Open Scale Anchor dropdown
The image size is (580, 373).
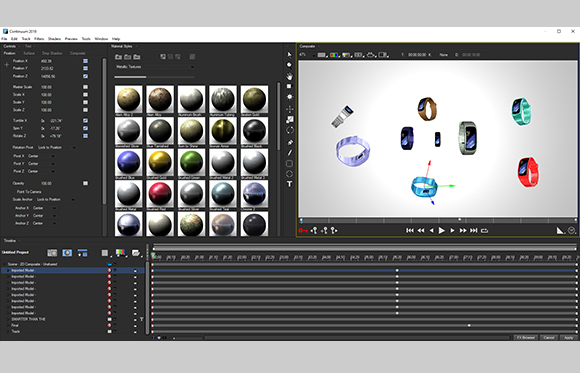point(56,199)
